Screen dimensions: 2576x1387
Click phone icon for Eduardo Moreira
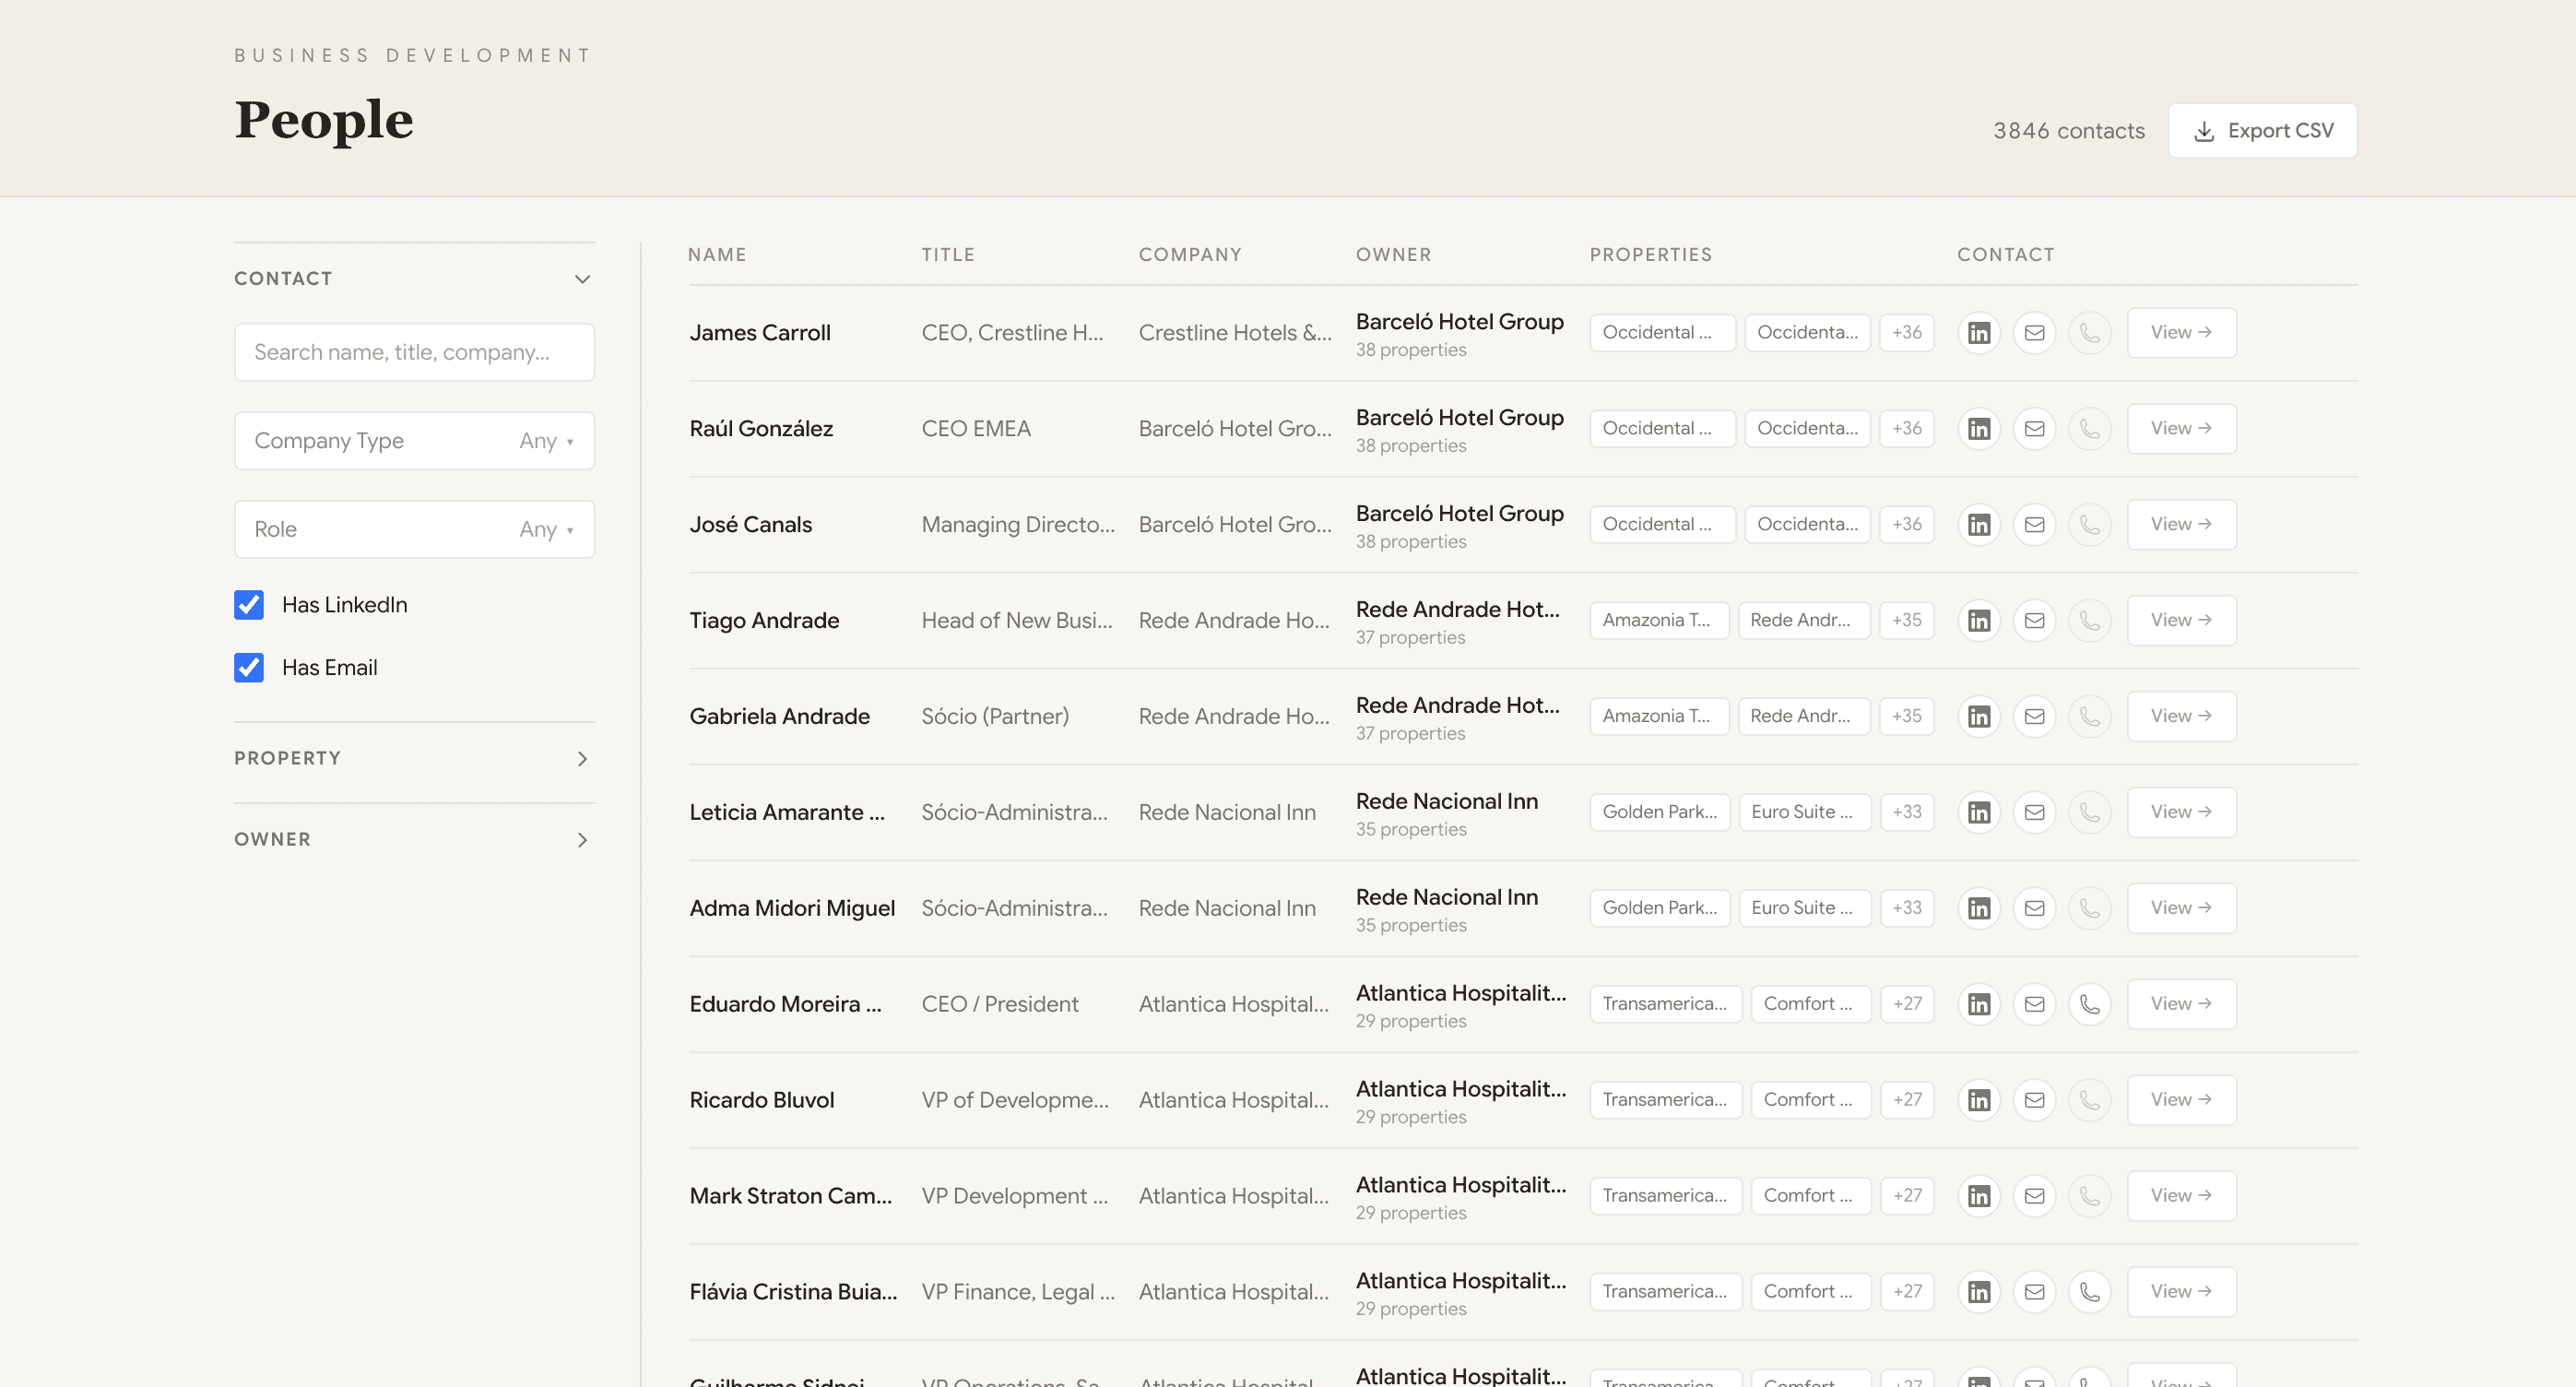click(x=2089, y=1004)
